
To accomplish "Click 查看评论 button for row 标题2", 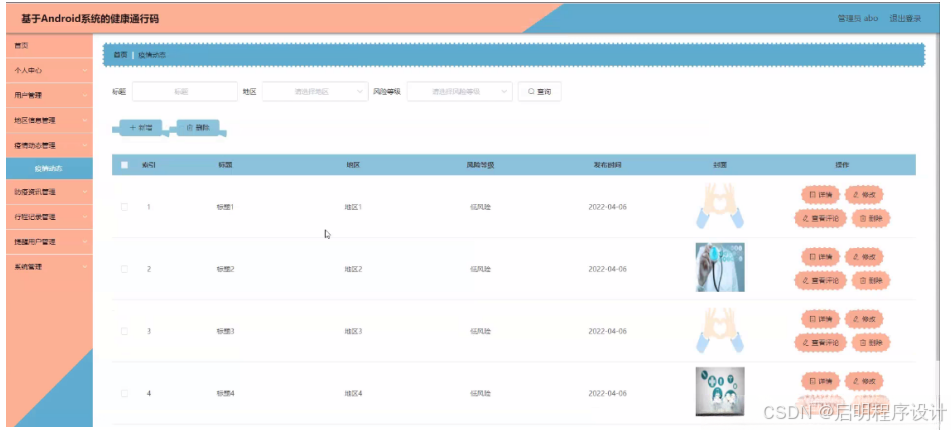I will click(x=820, y=280).
